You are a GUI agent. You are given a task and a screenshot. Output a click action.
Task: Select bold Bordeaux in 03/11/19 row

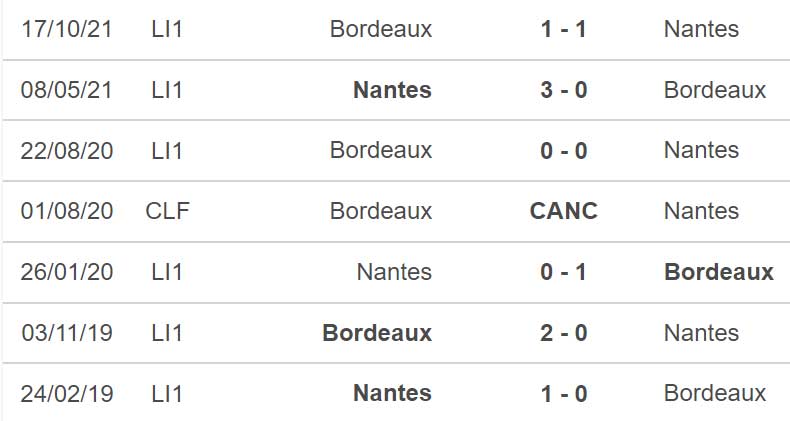[x=377, y=333]
